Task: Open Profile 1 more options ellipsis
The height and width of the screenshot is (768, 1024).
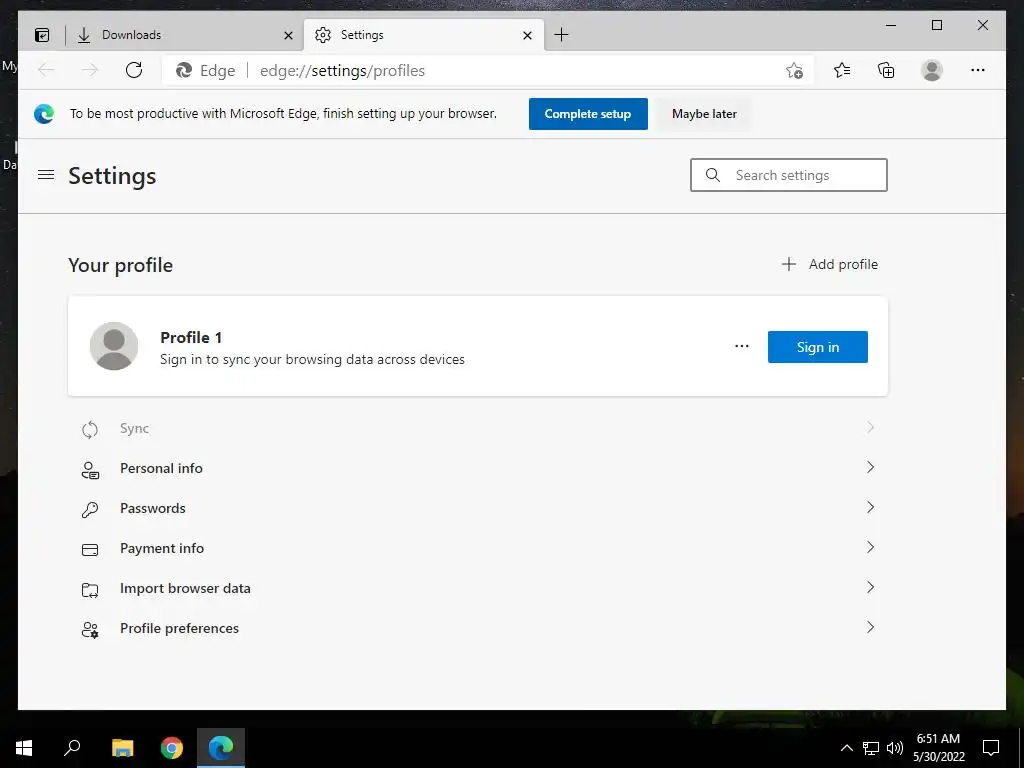Action: click(x=742, y=346)
